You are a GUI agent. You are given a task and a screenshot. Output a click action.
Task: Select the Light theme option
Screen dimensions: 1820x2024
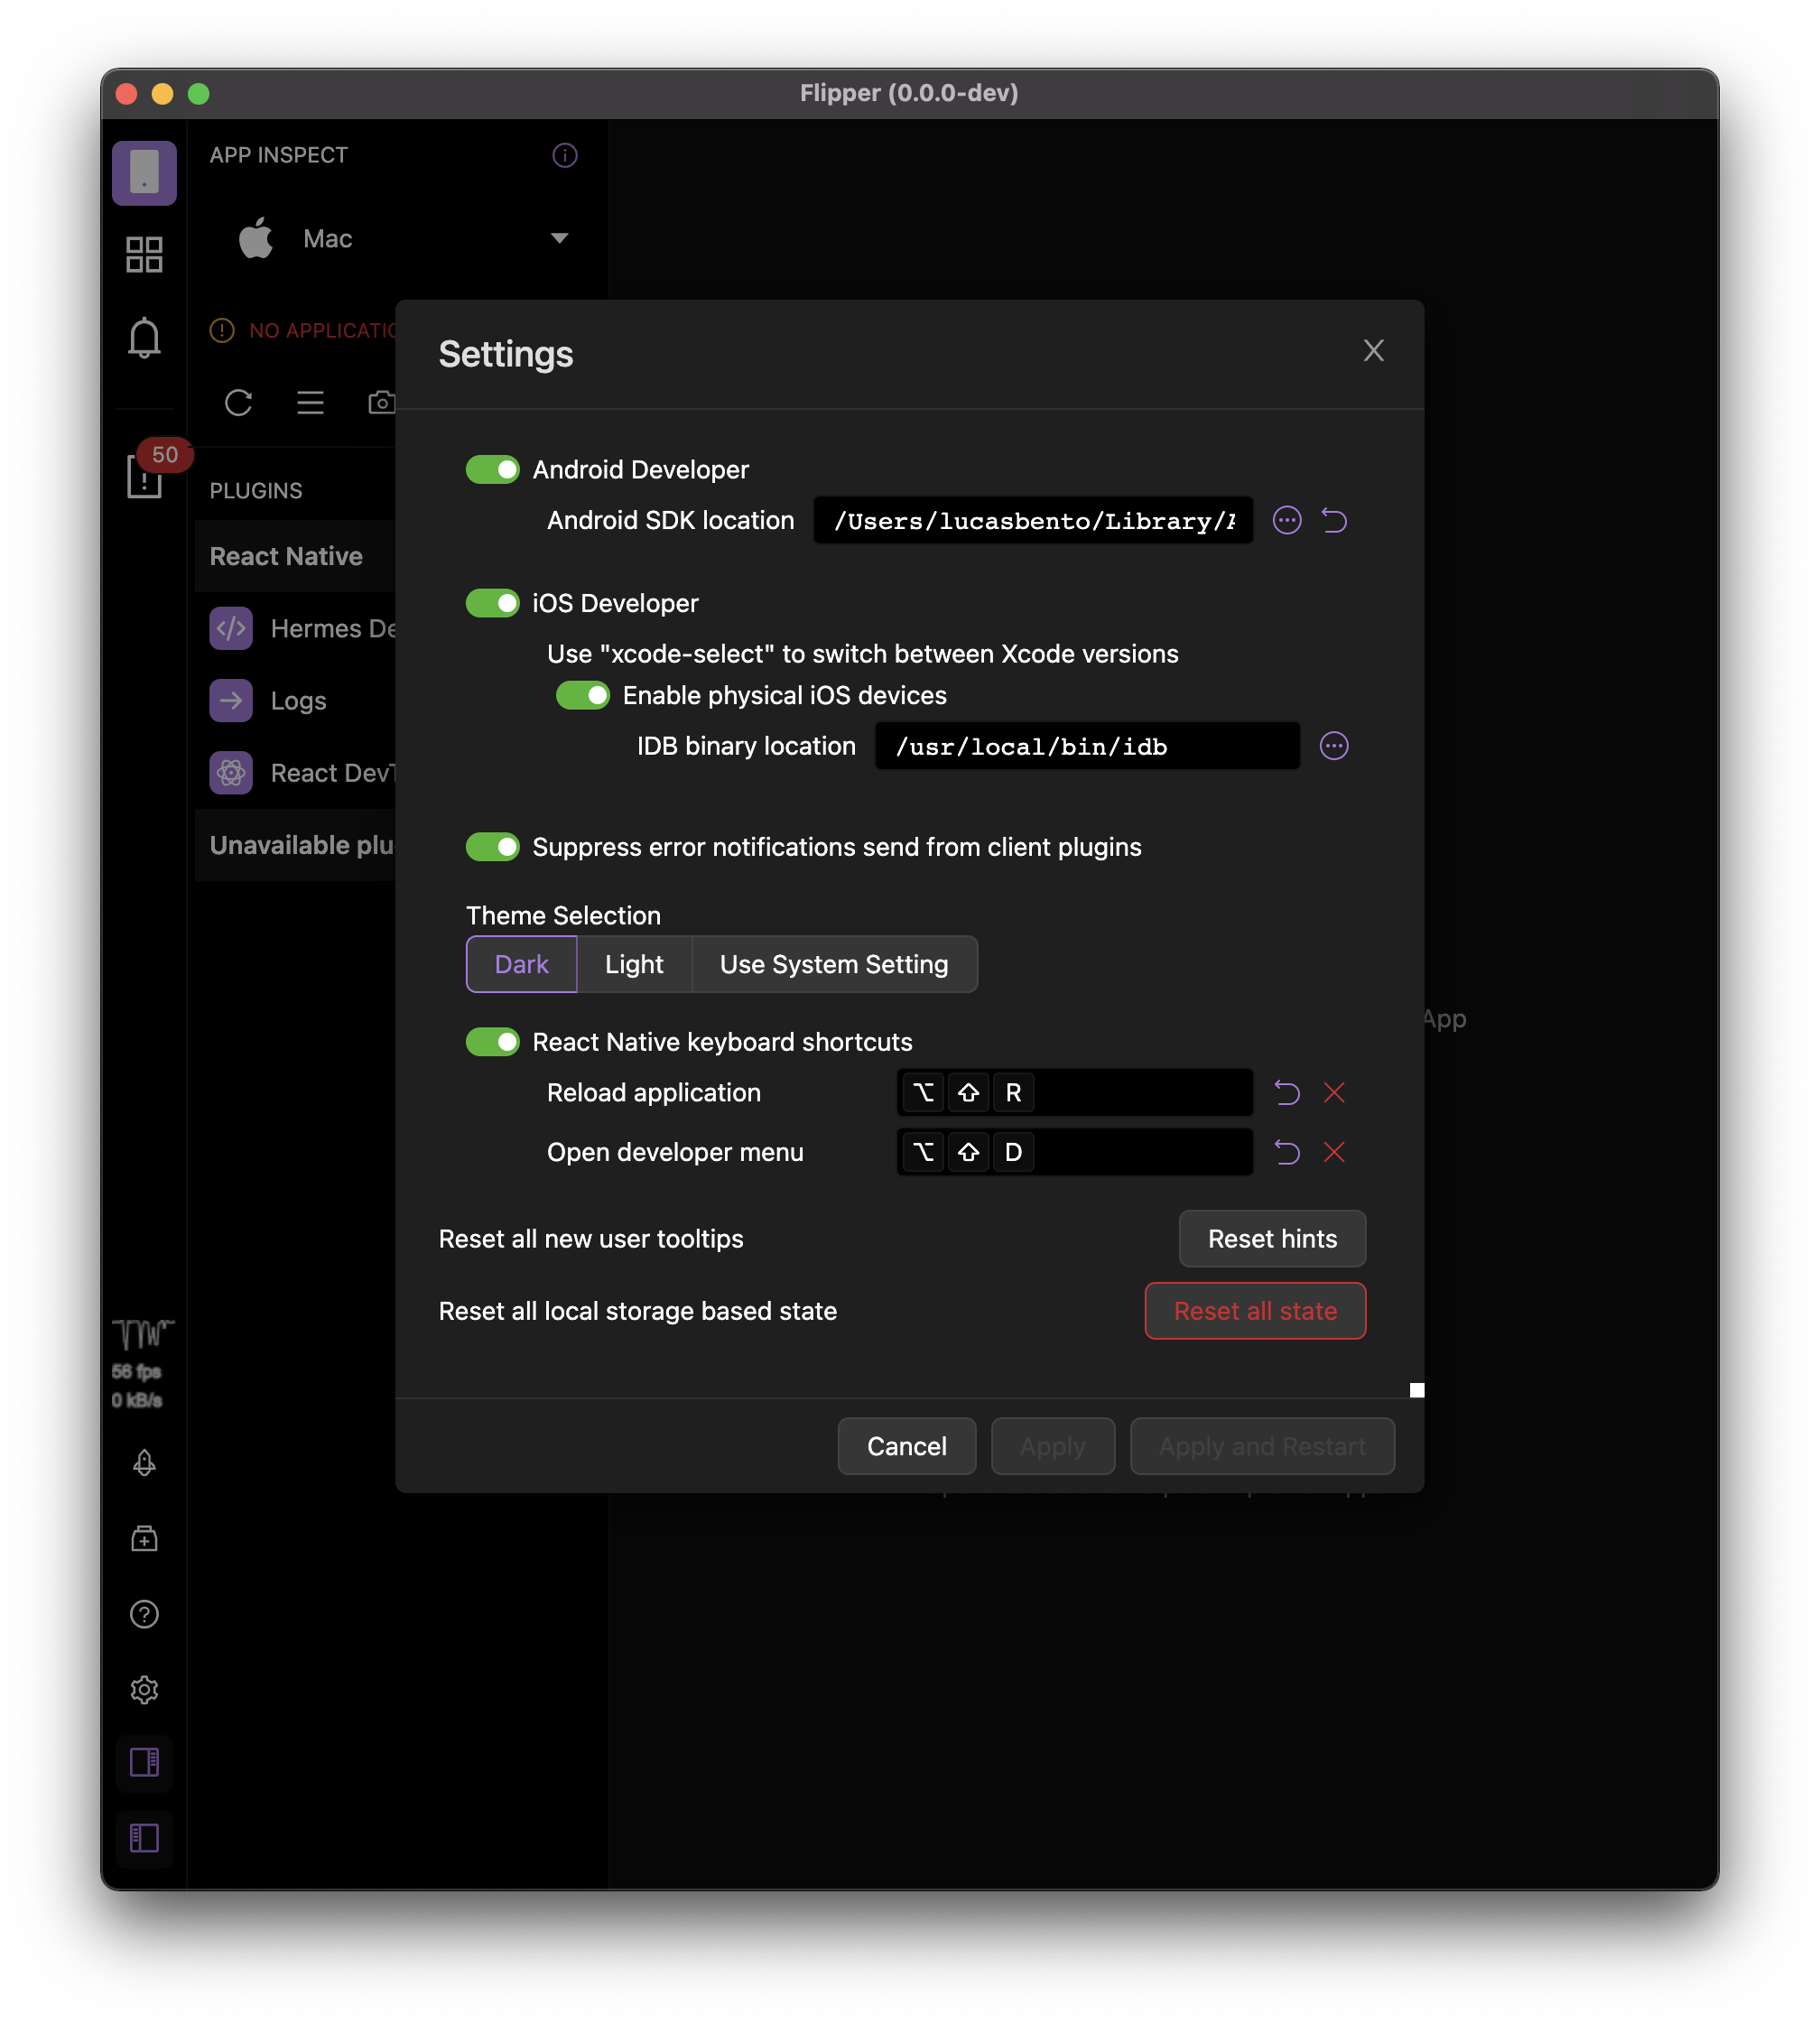point(633,964)
